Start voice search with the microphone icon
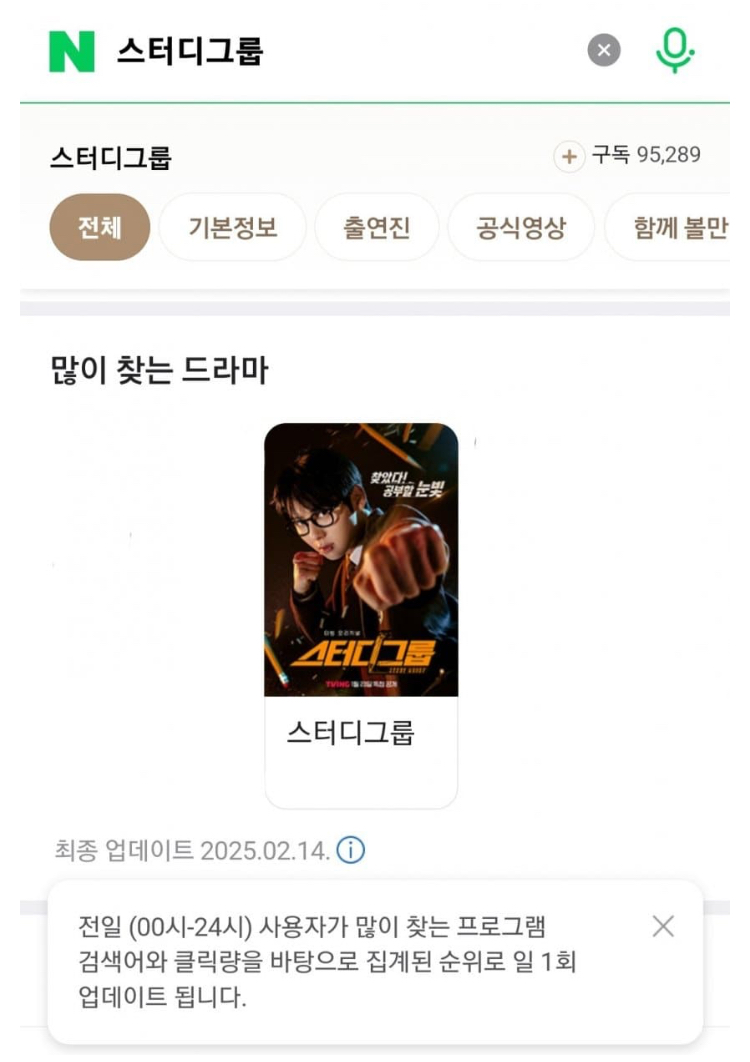This screenshot has width=750, height=1062. [675, 51]
